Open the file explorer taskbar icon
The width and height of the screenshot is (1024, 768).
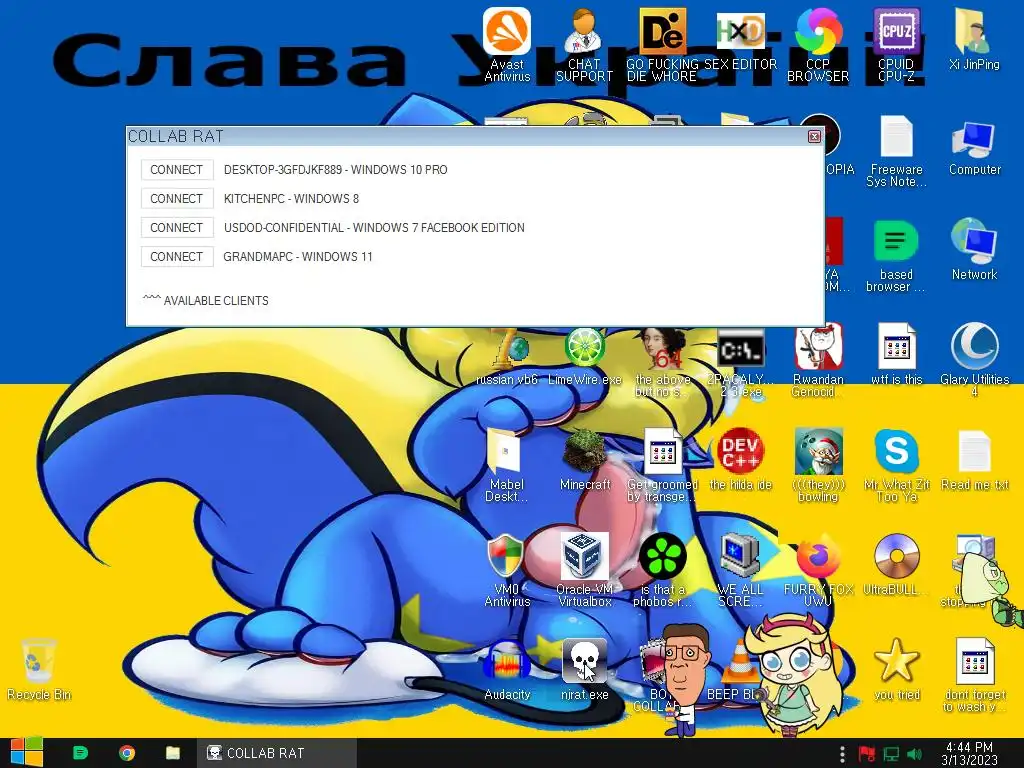pos(173,753)
